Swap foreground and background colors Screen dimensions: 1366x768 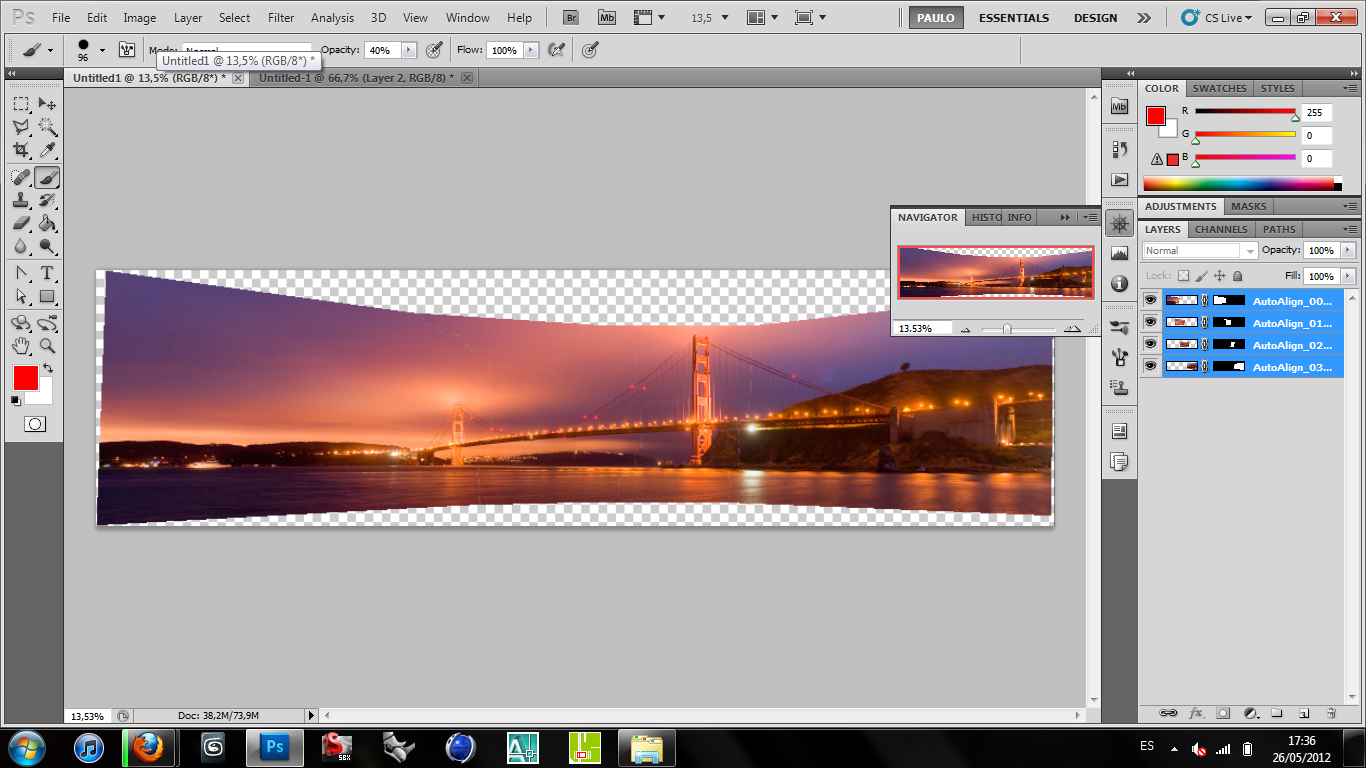tap(47, 369)
